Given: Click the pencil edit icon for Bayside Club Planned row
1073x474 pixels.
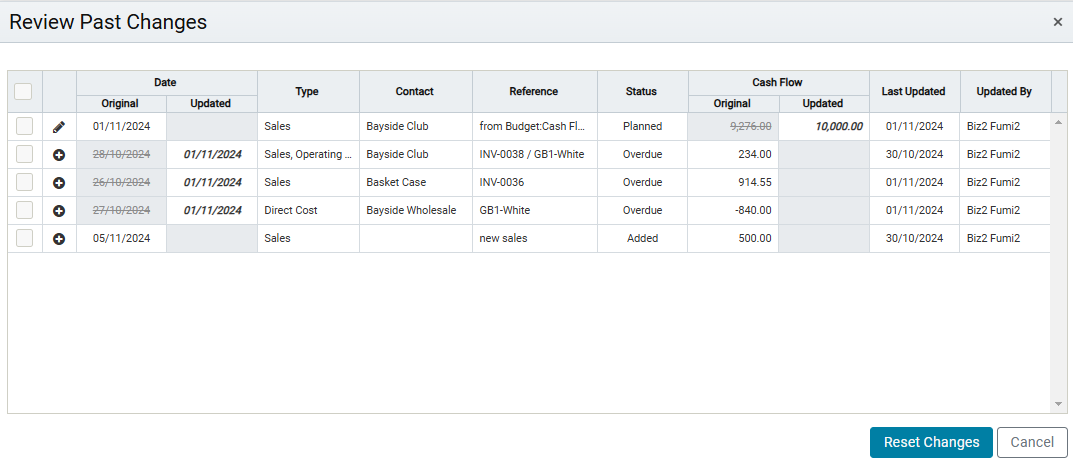Looking at the screenshot, I should (x=59, y=127).
